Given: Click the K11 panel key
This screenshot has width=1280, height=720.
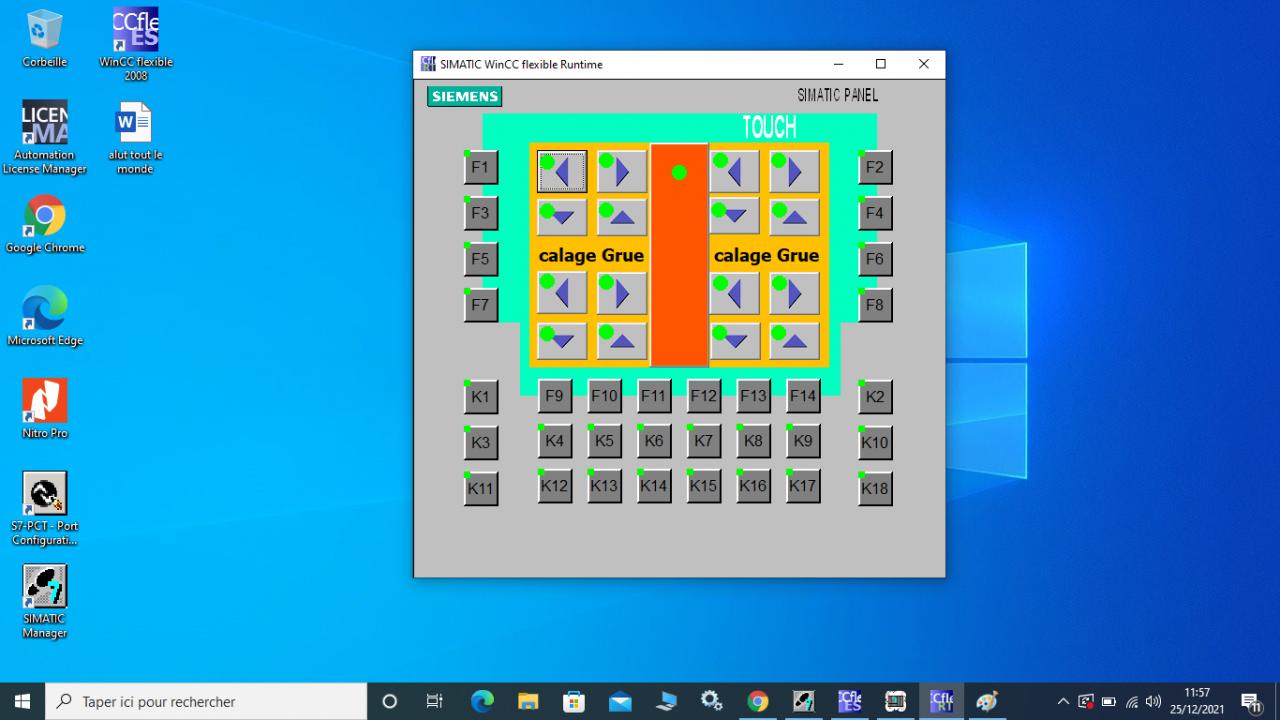Looking at the screenshot, I should 481,489.
